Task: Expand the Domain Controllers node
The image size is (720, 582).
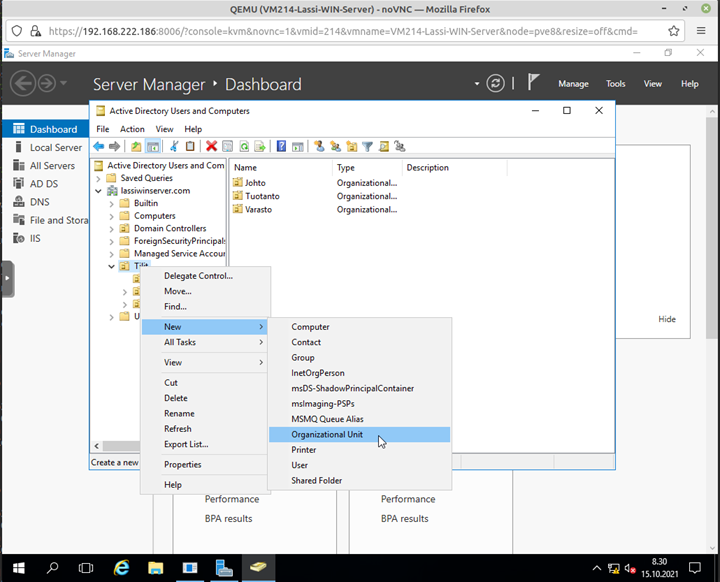Action: pos(112,229)
